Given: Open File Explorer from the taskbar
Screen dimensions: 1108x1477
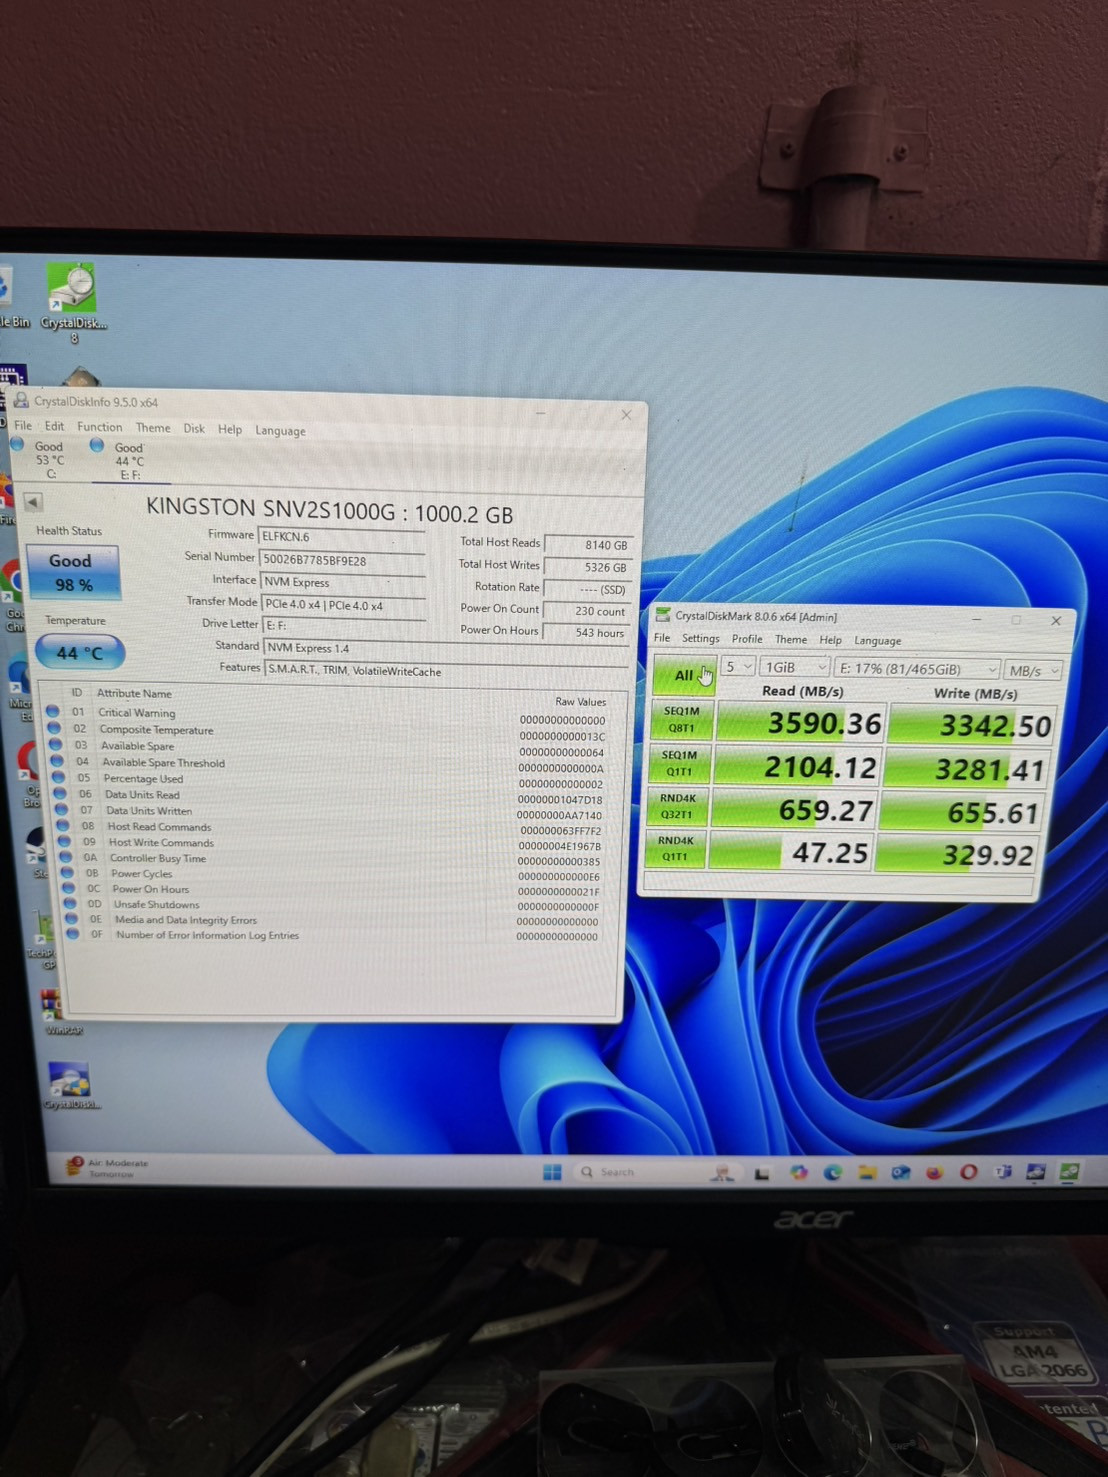Looking at the screenshot, I should coord(866,1172).
